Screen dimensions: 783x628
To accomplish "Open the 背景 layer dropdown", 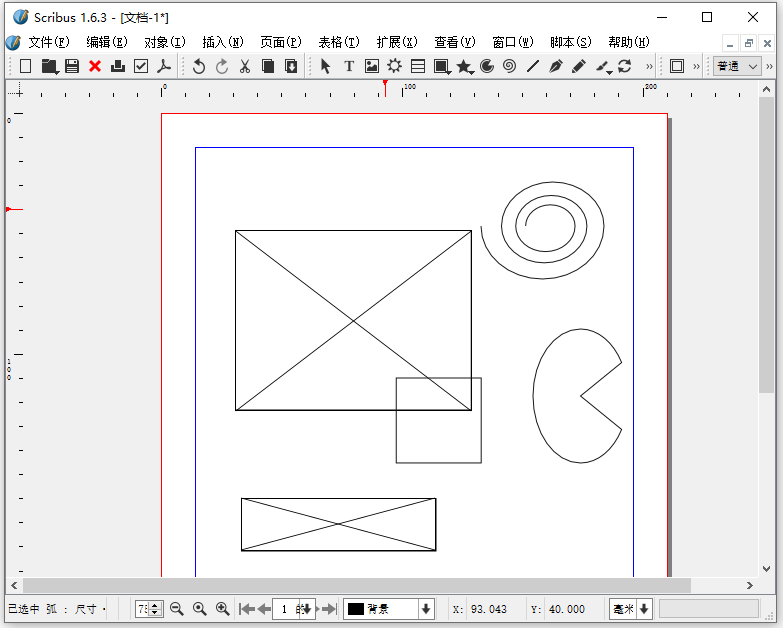I will (427, 609).
